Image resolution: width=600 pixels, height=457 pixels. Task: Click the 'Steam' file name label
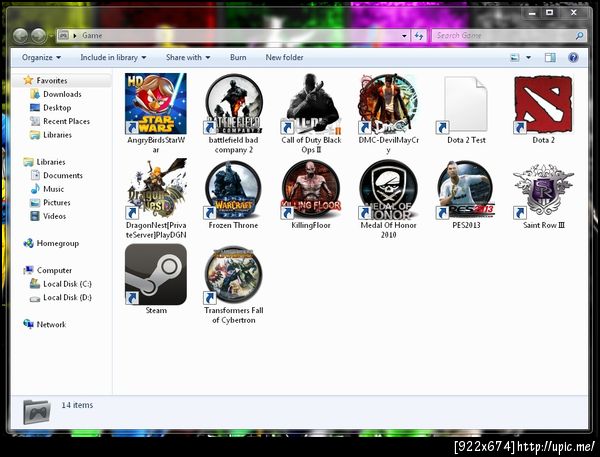(x=156, y=310)
